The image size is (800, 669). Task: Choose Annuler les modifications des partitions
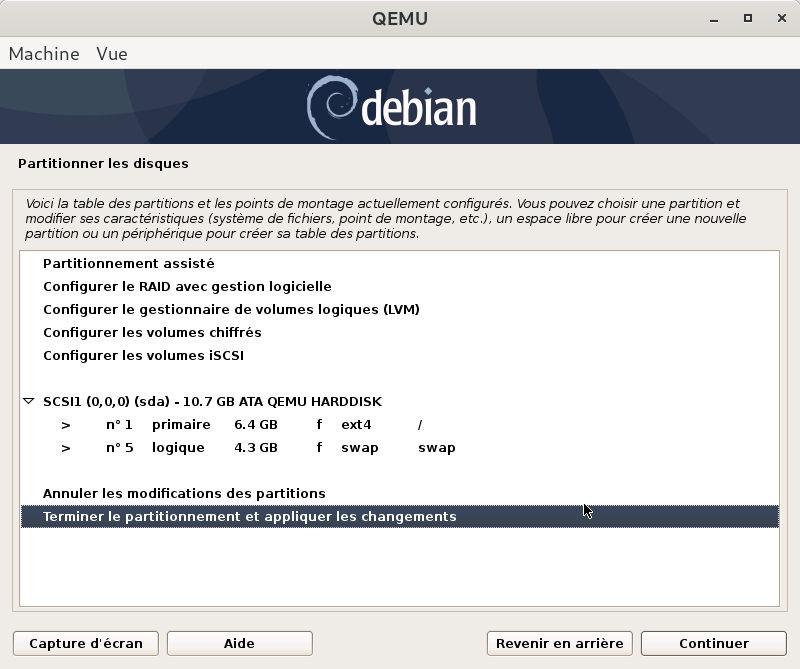tap(184, 494)
